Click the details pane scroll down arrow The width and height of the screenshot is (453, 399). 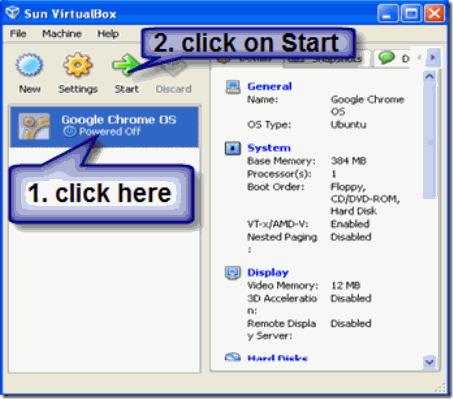coord(430,361)
